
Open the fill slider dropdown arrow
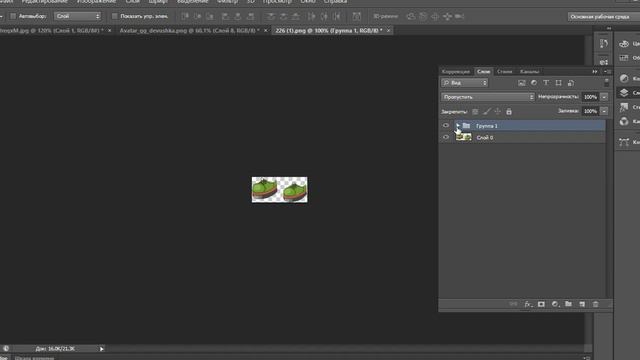604,111
